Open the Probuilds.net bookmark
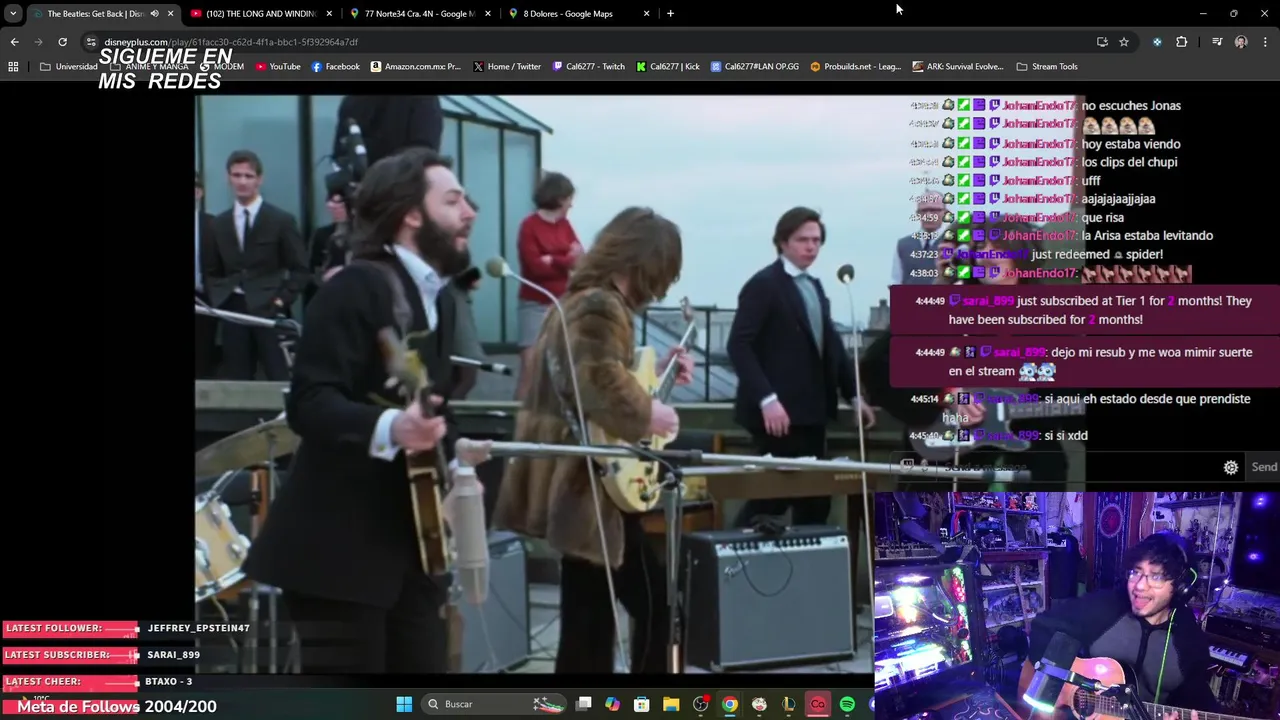Viewport: 1280px width, 720px height. (856, 67)
